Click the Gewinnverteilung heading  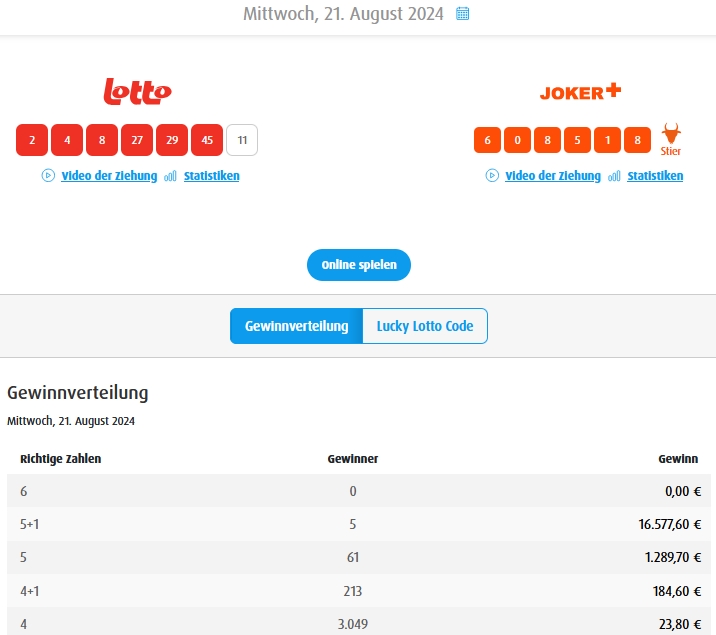(78, 393)
